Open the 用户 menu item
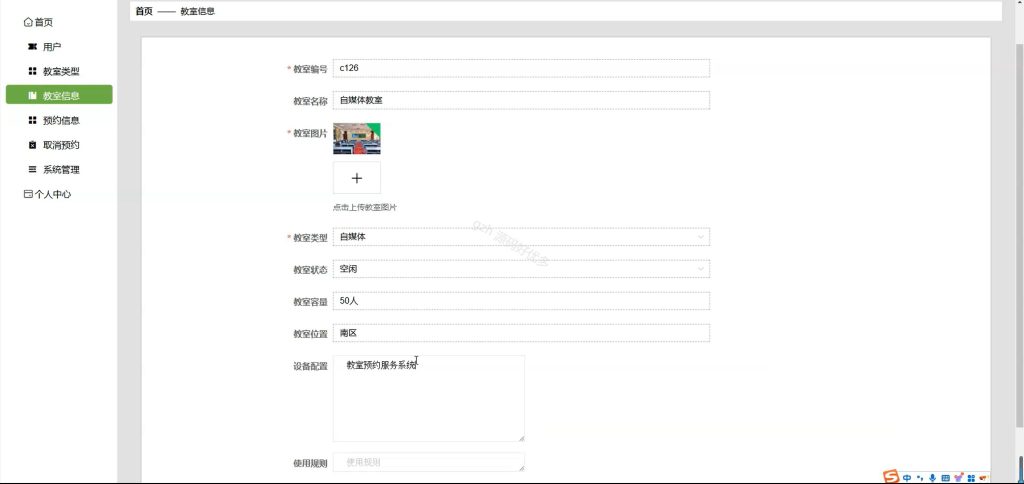The width and height of the screenshot is (1024, 484). [52, 47]
